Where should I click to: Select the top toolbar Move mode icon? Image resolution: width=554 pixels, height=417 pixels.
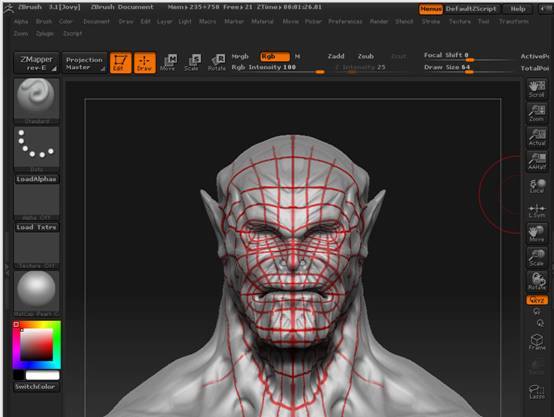coord(169,63)
